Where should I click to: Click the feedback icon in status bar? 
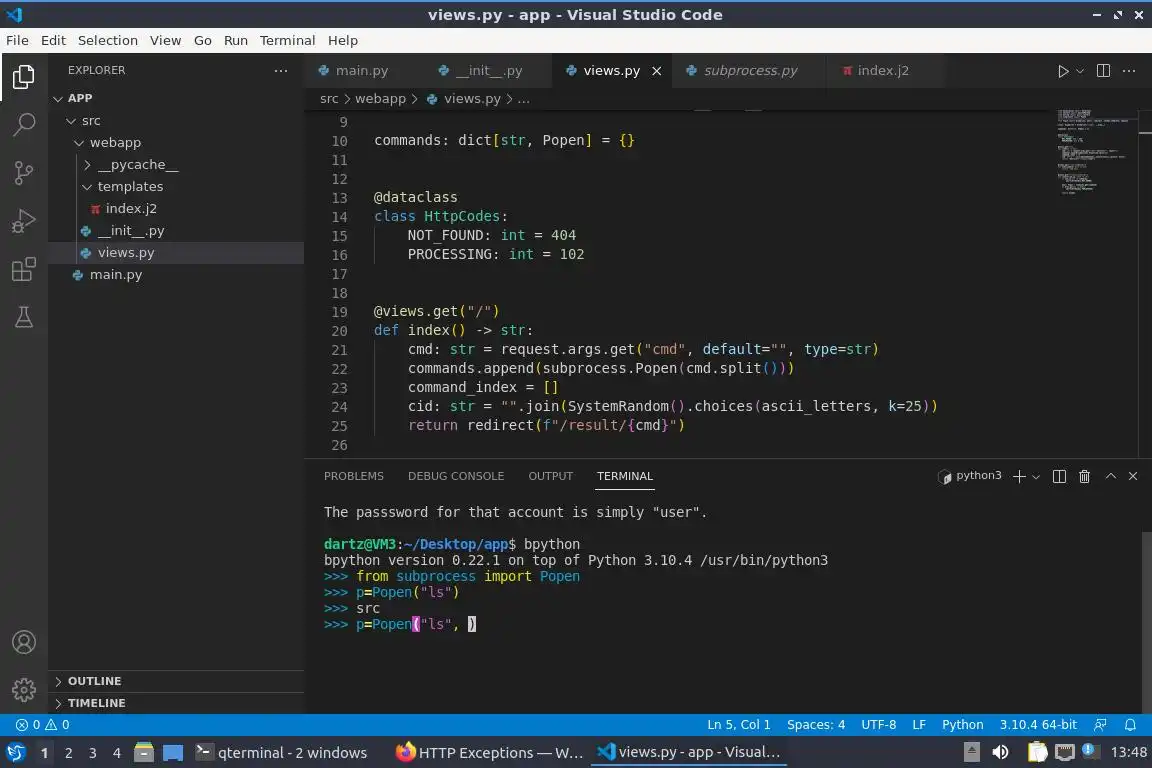click(1100, 725)
